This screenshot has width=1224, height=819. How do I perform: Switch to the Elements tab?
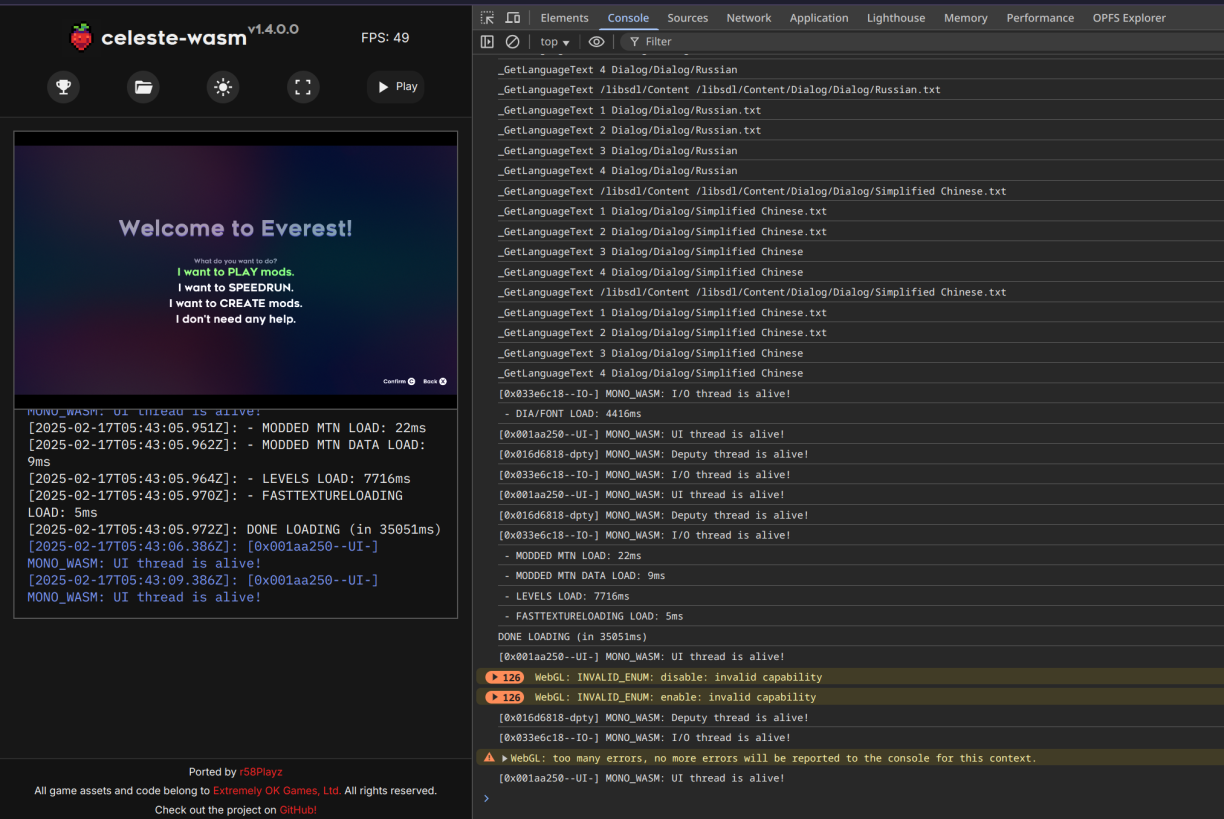(564, 18)
